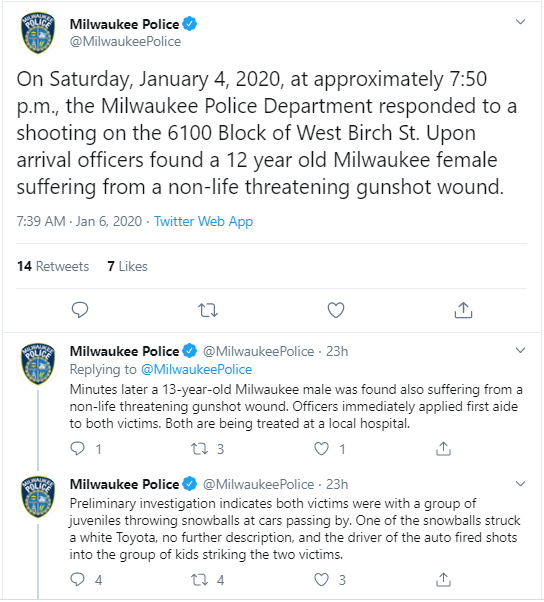Reply to the 13-year-old male tweet
This screenshot has height=602, width=544.
point(78,448)
